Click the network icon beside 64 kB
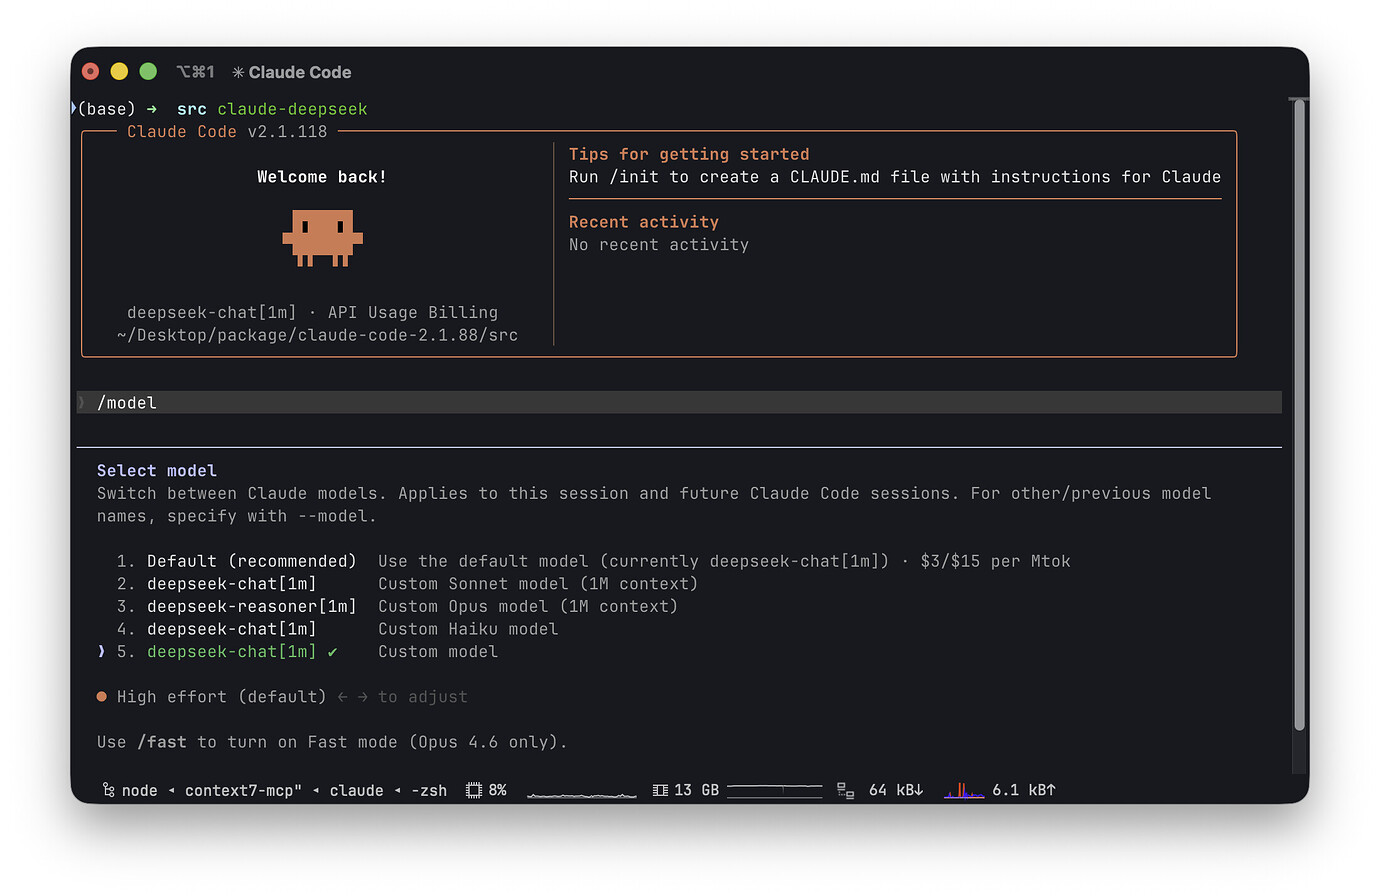The width and height of the screenshot is (1380, 896). point(846,790)
